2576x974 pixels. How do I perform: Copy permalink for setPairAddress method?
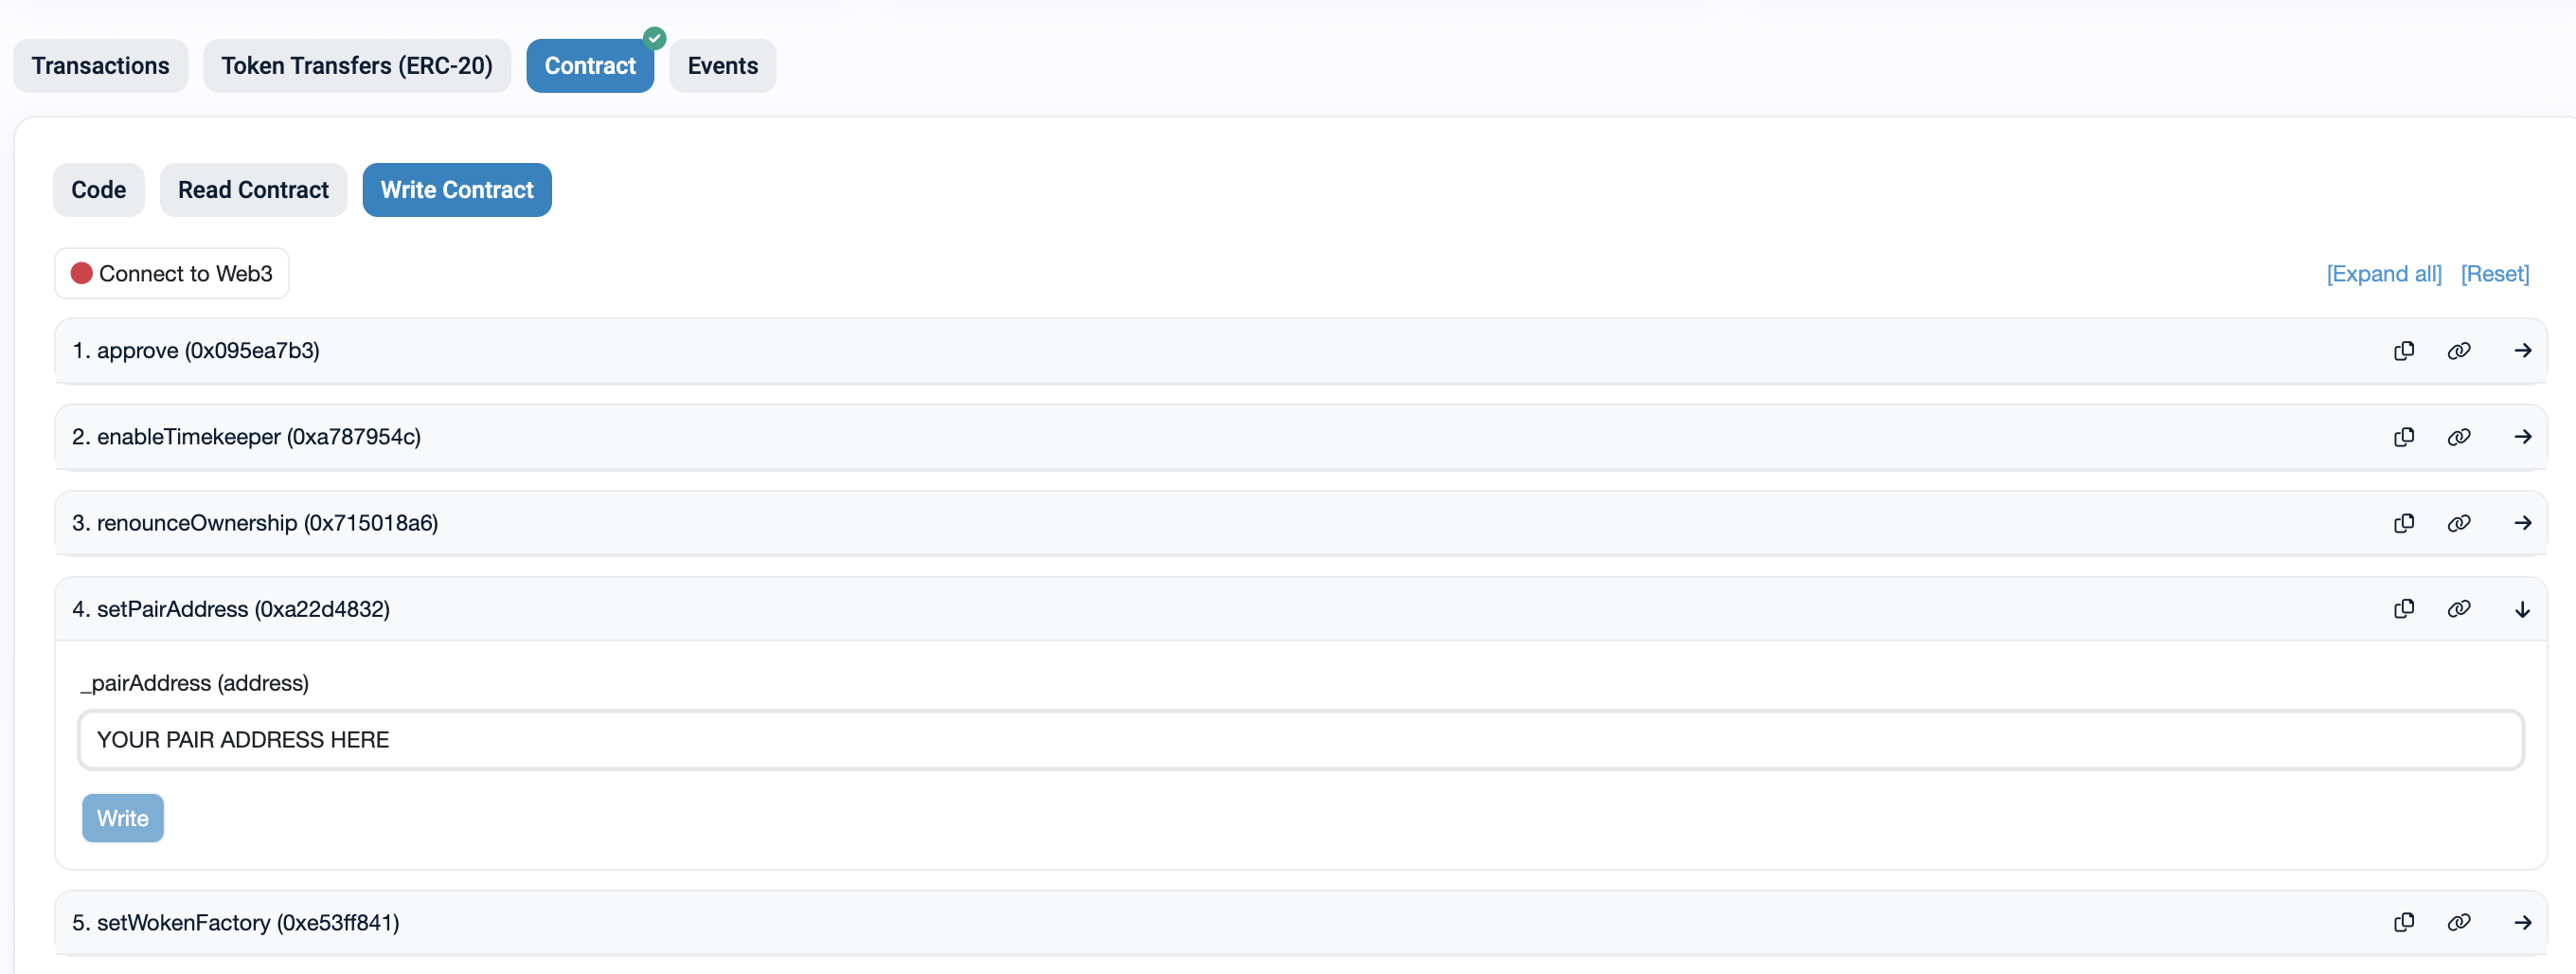pyautogui.click(x=2459, y=609)
